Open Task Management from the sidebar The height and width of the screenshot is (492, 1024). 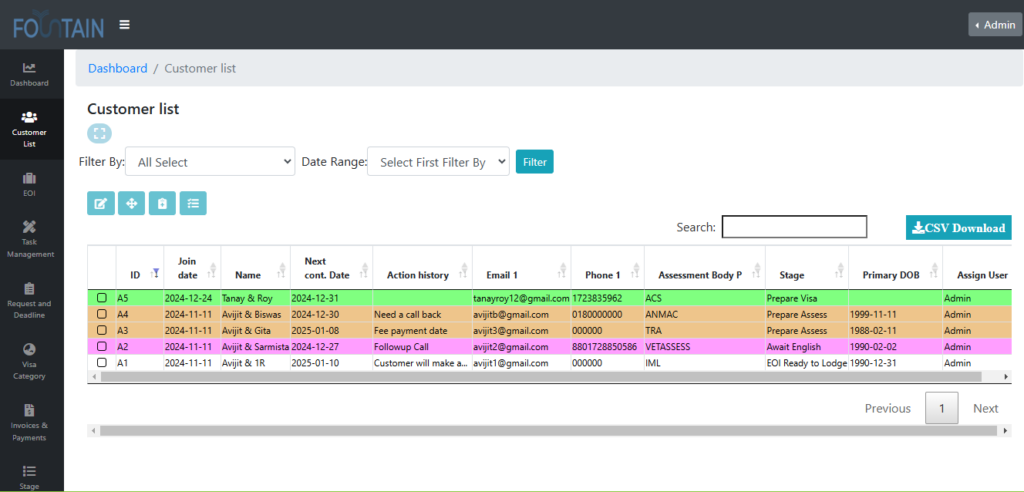[x=29, y=239]
